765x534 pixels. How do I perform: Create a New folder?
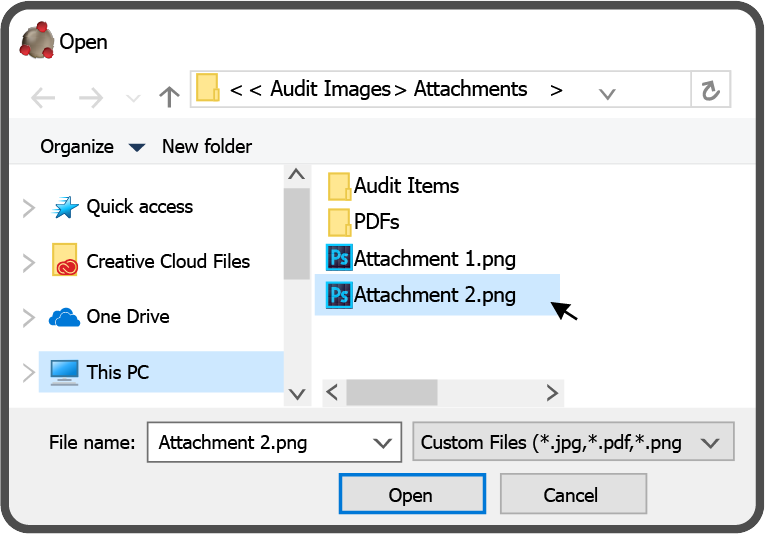pyautogui.click(x=207, y=147)
